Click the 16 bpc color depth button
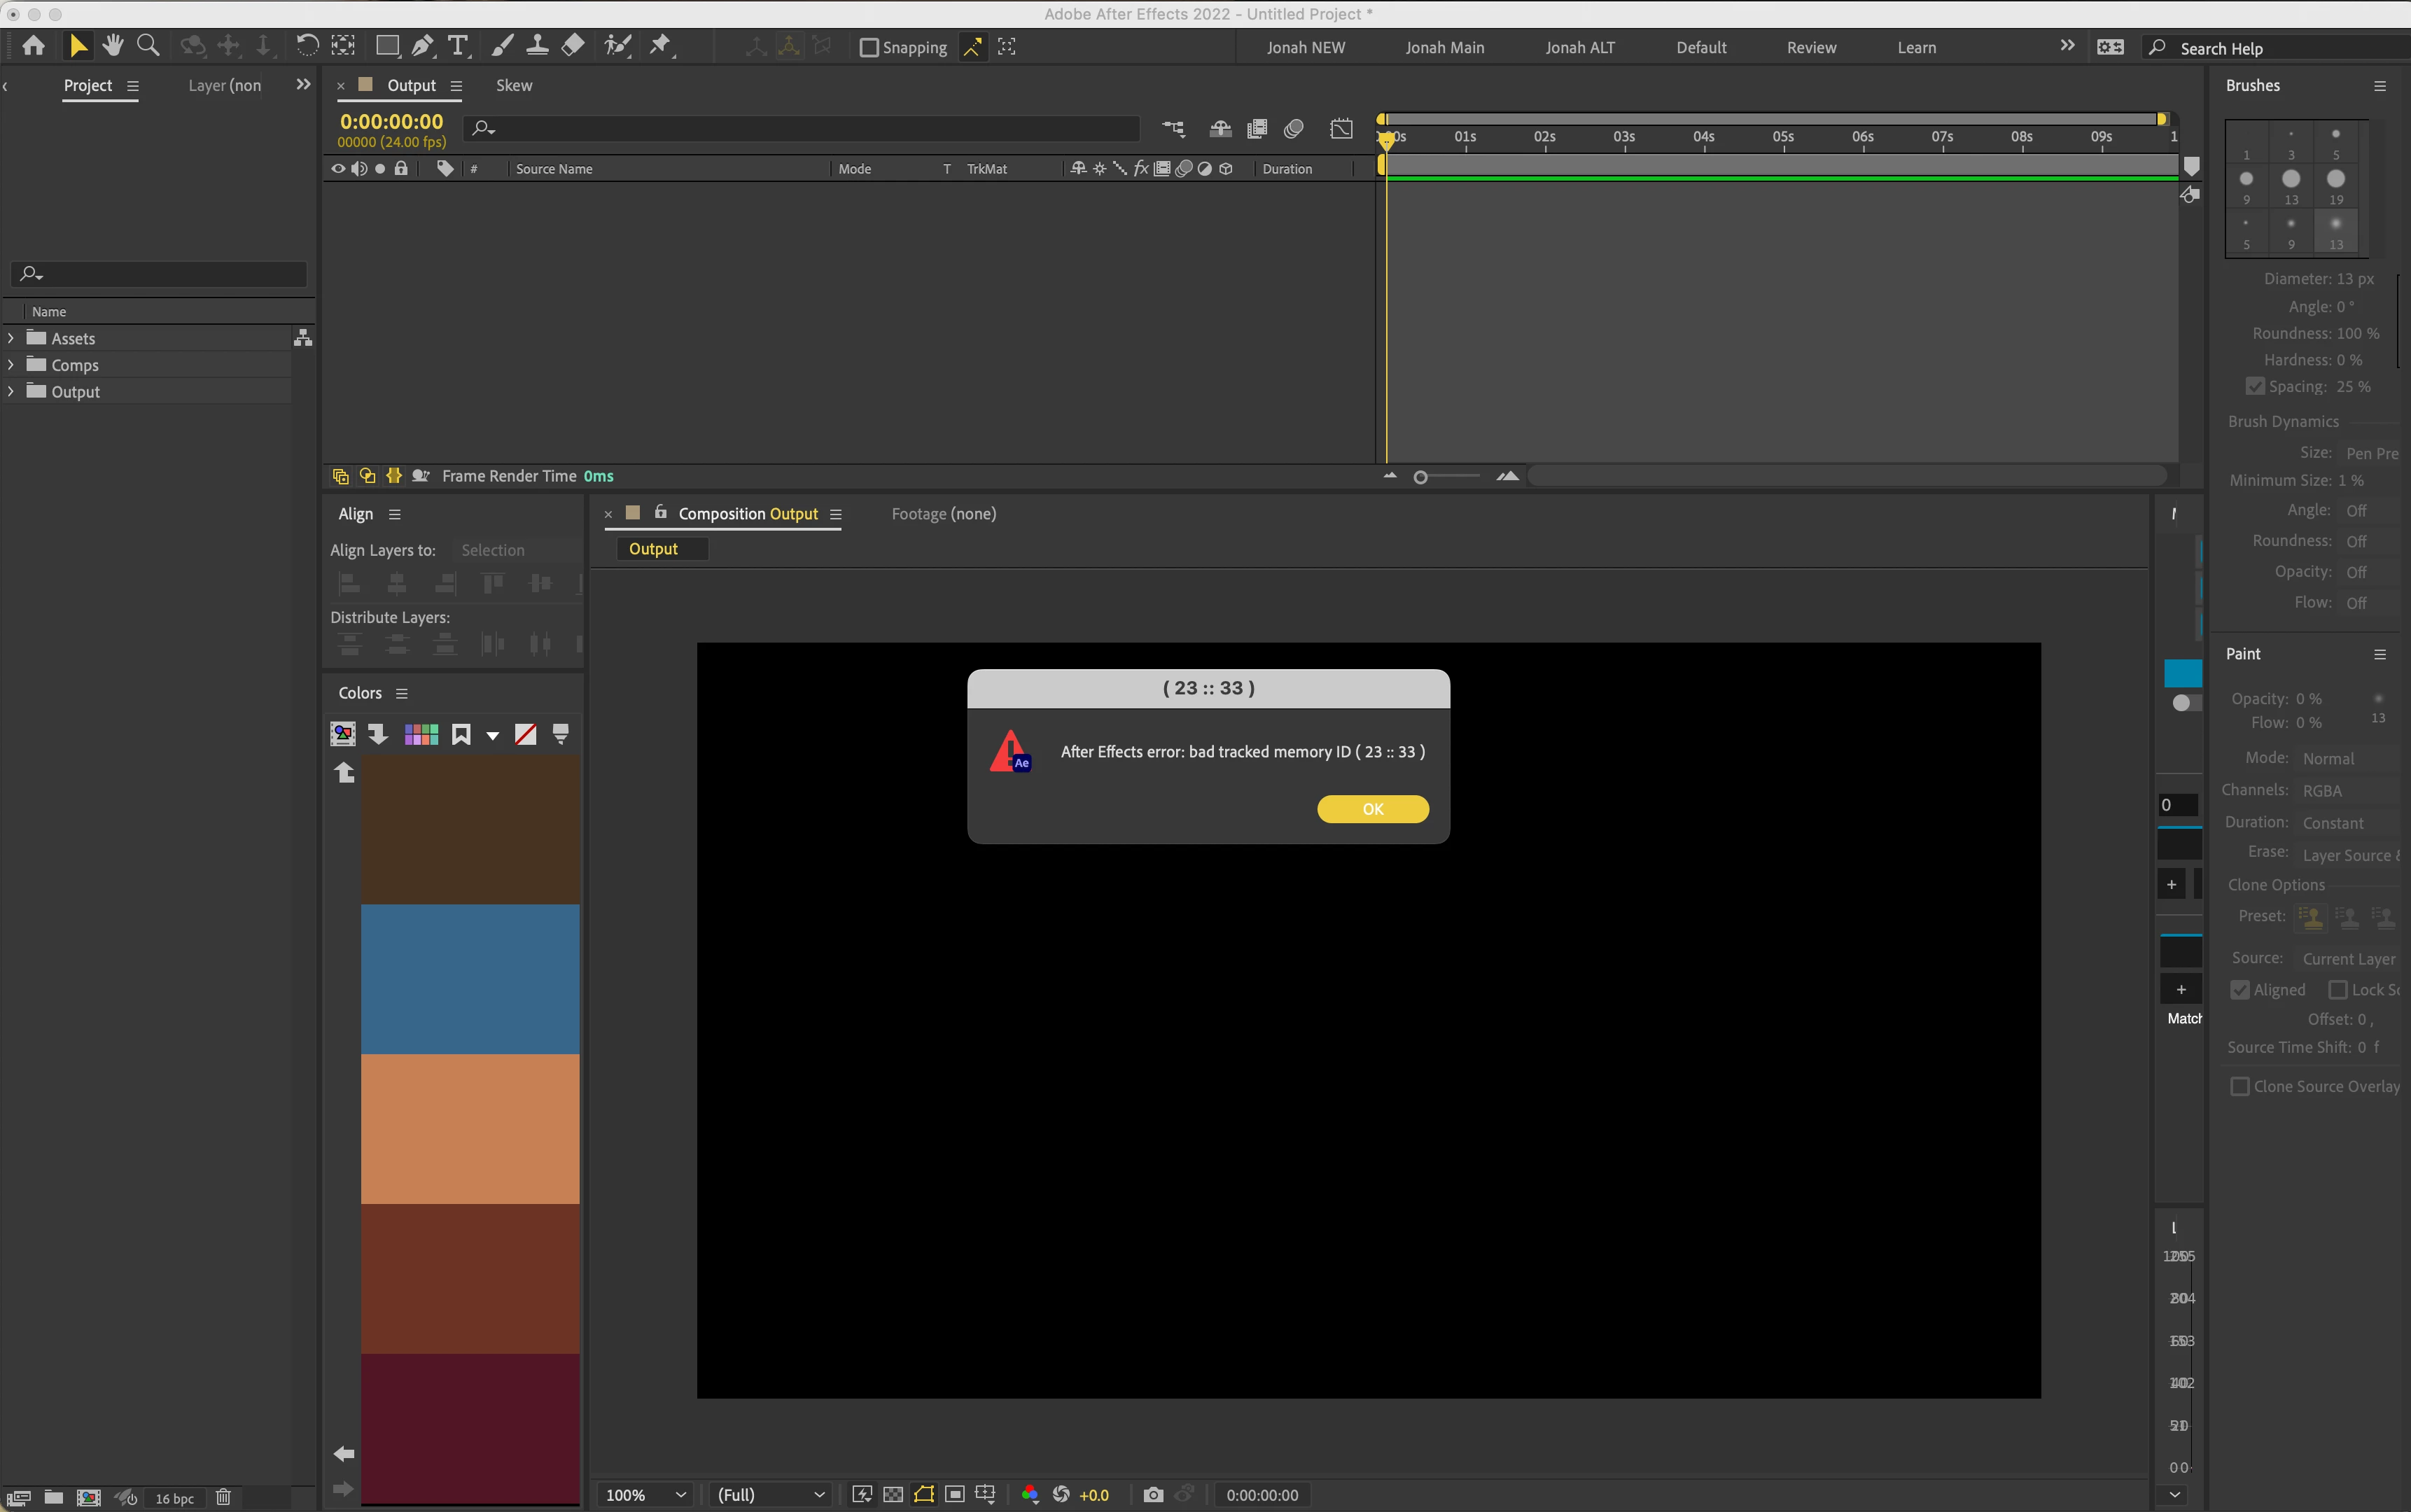This screenshot has height=1512, width=2411. pos(174,1497)
